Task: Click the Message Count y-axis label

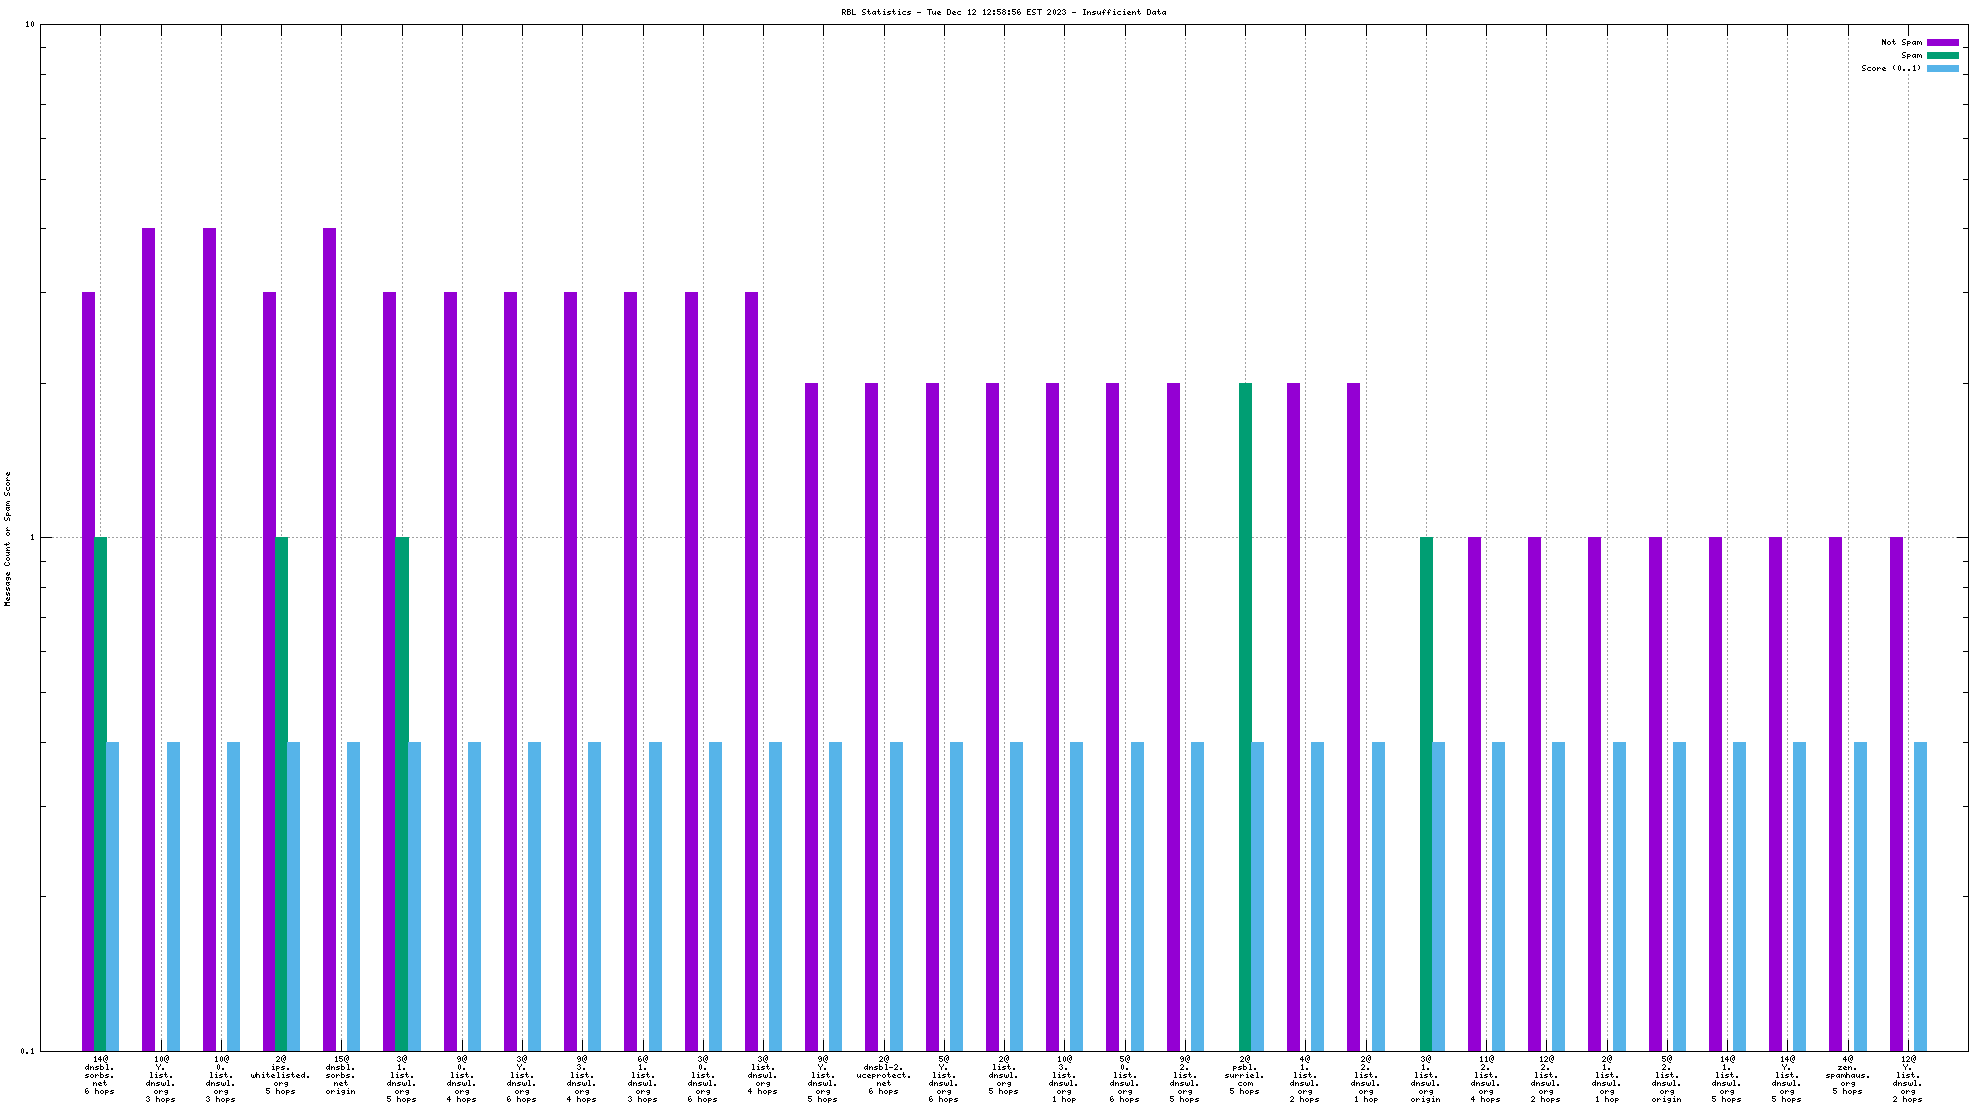Action: (8, 538)
